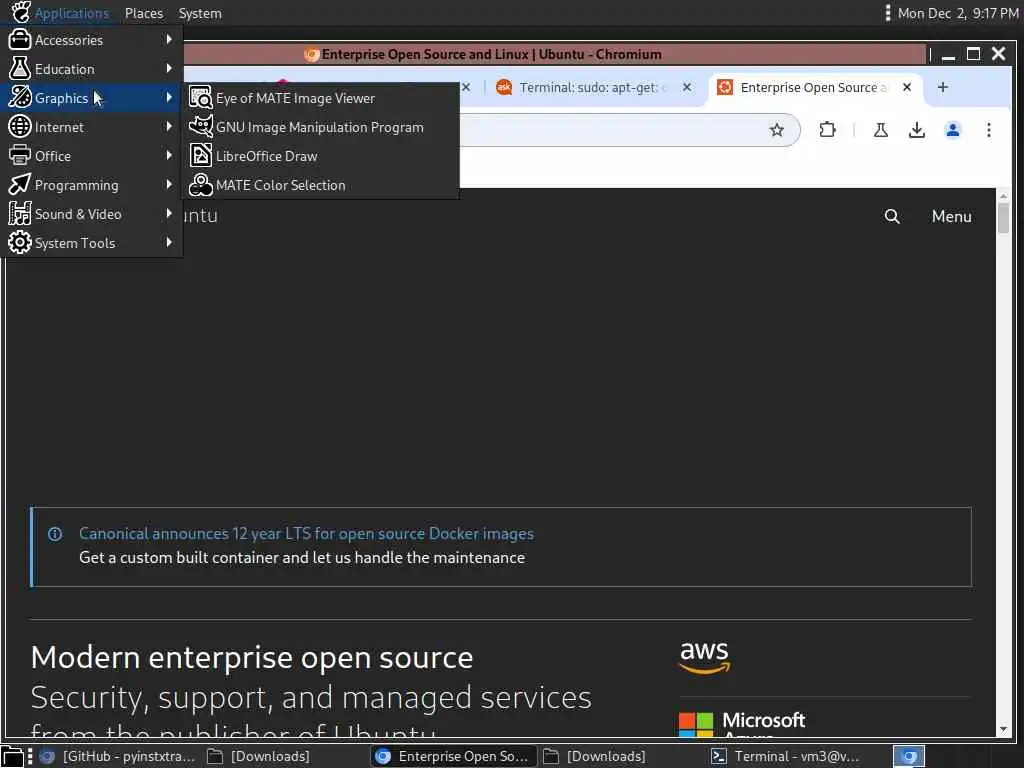1024x768 pixels.
Task: Click the MATE Color Selection icon
Action: (200, 185)
